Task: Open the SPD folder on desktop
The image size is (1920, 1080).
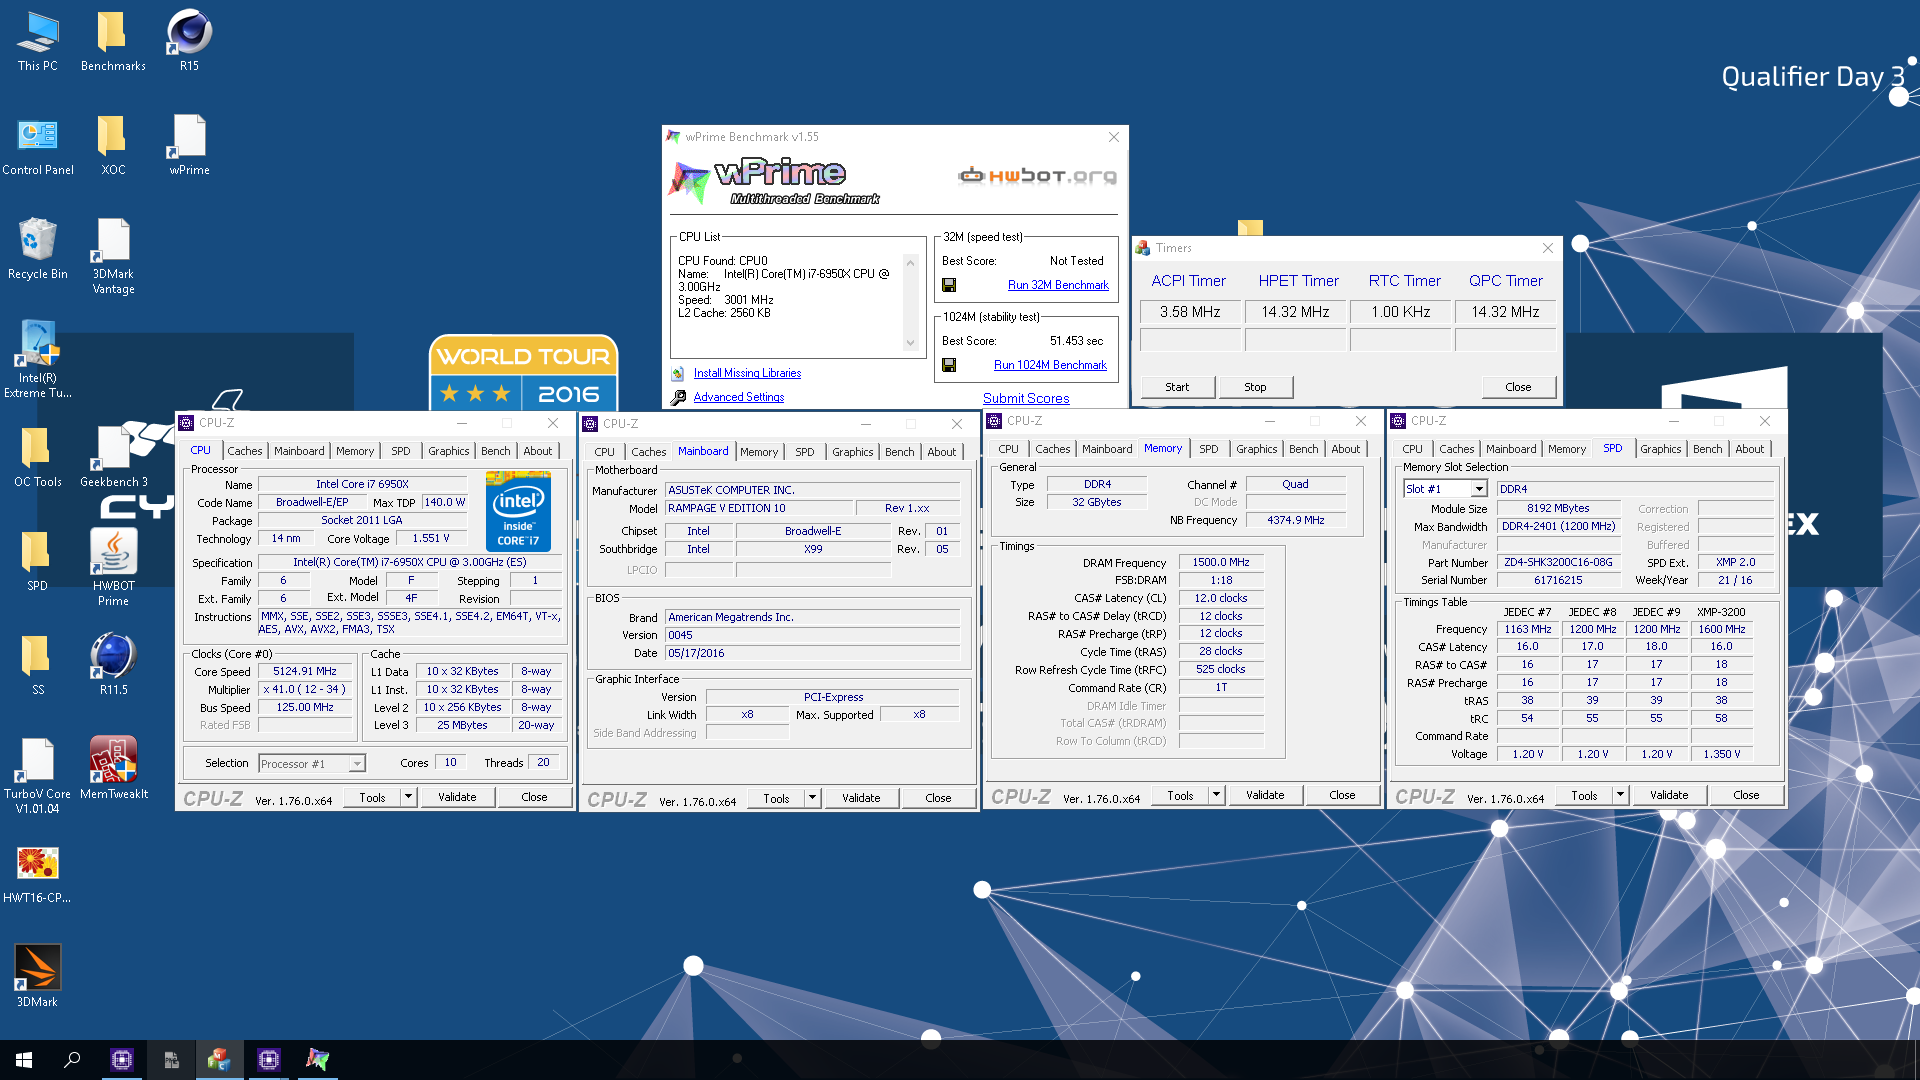Action: click(37, 562)
